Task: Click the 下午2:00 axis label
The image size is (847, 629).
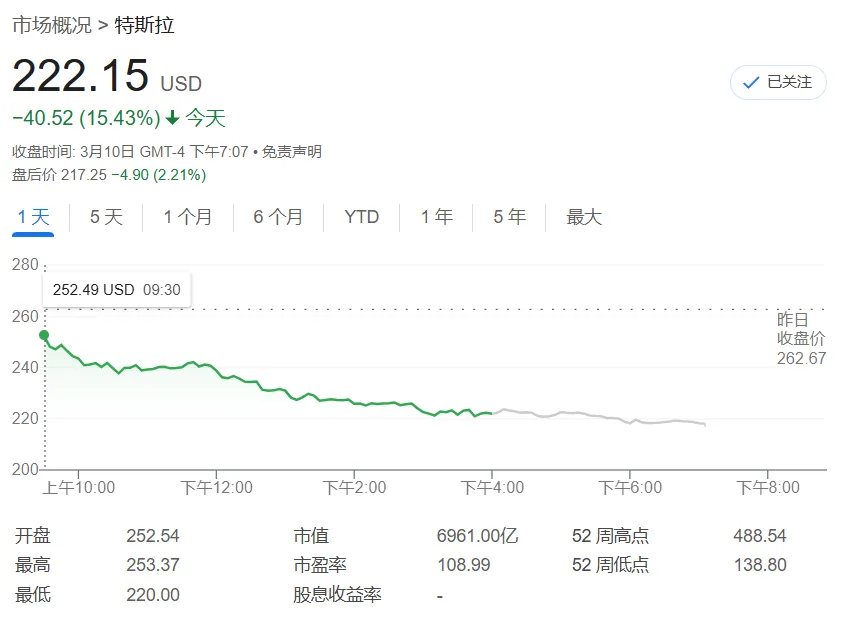Action: (x=354, y=488)
